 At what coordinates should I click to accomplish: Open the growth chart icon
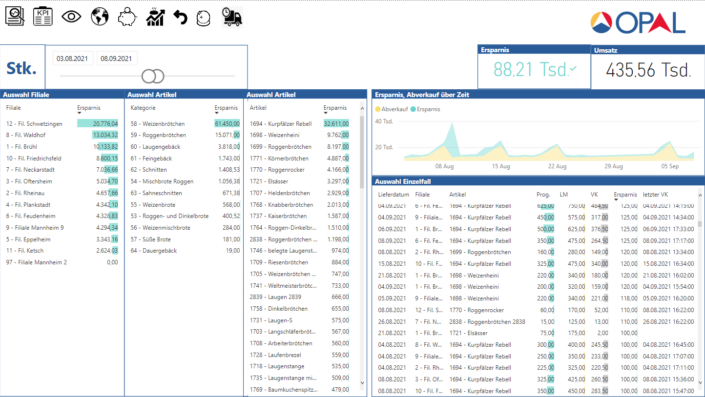(155, 18)
